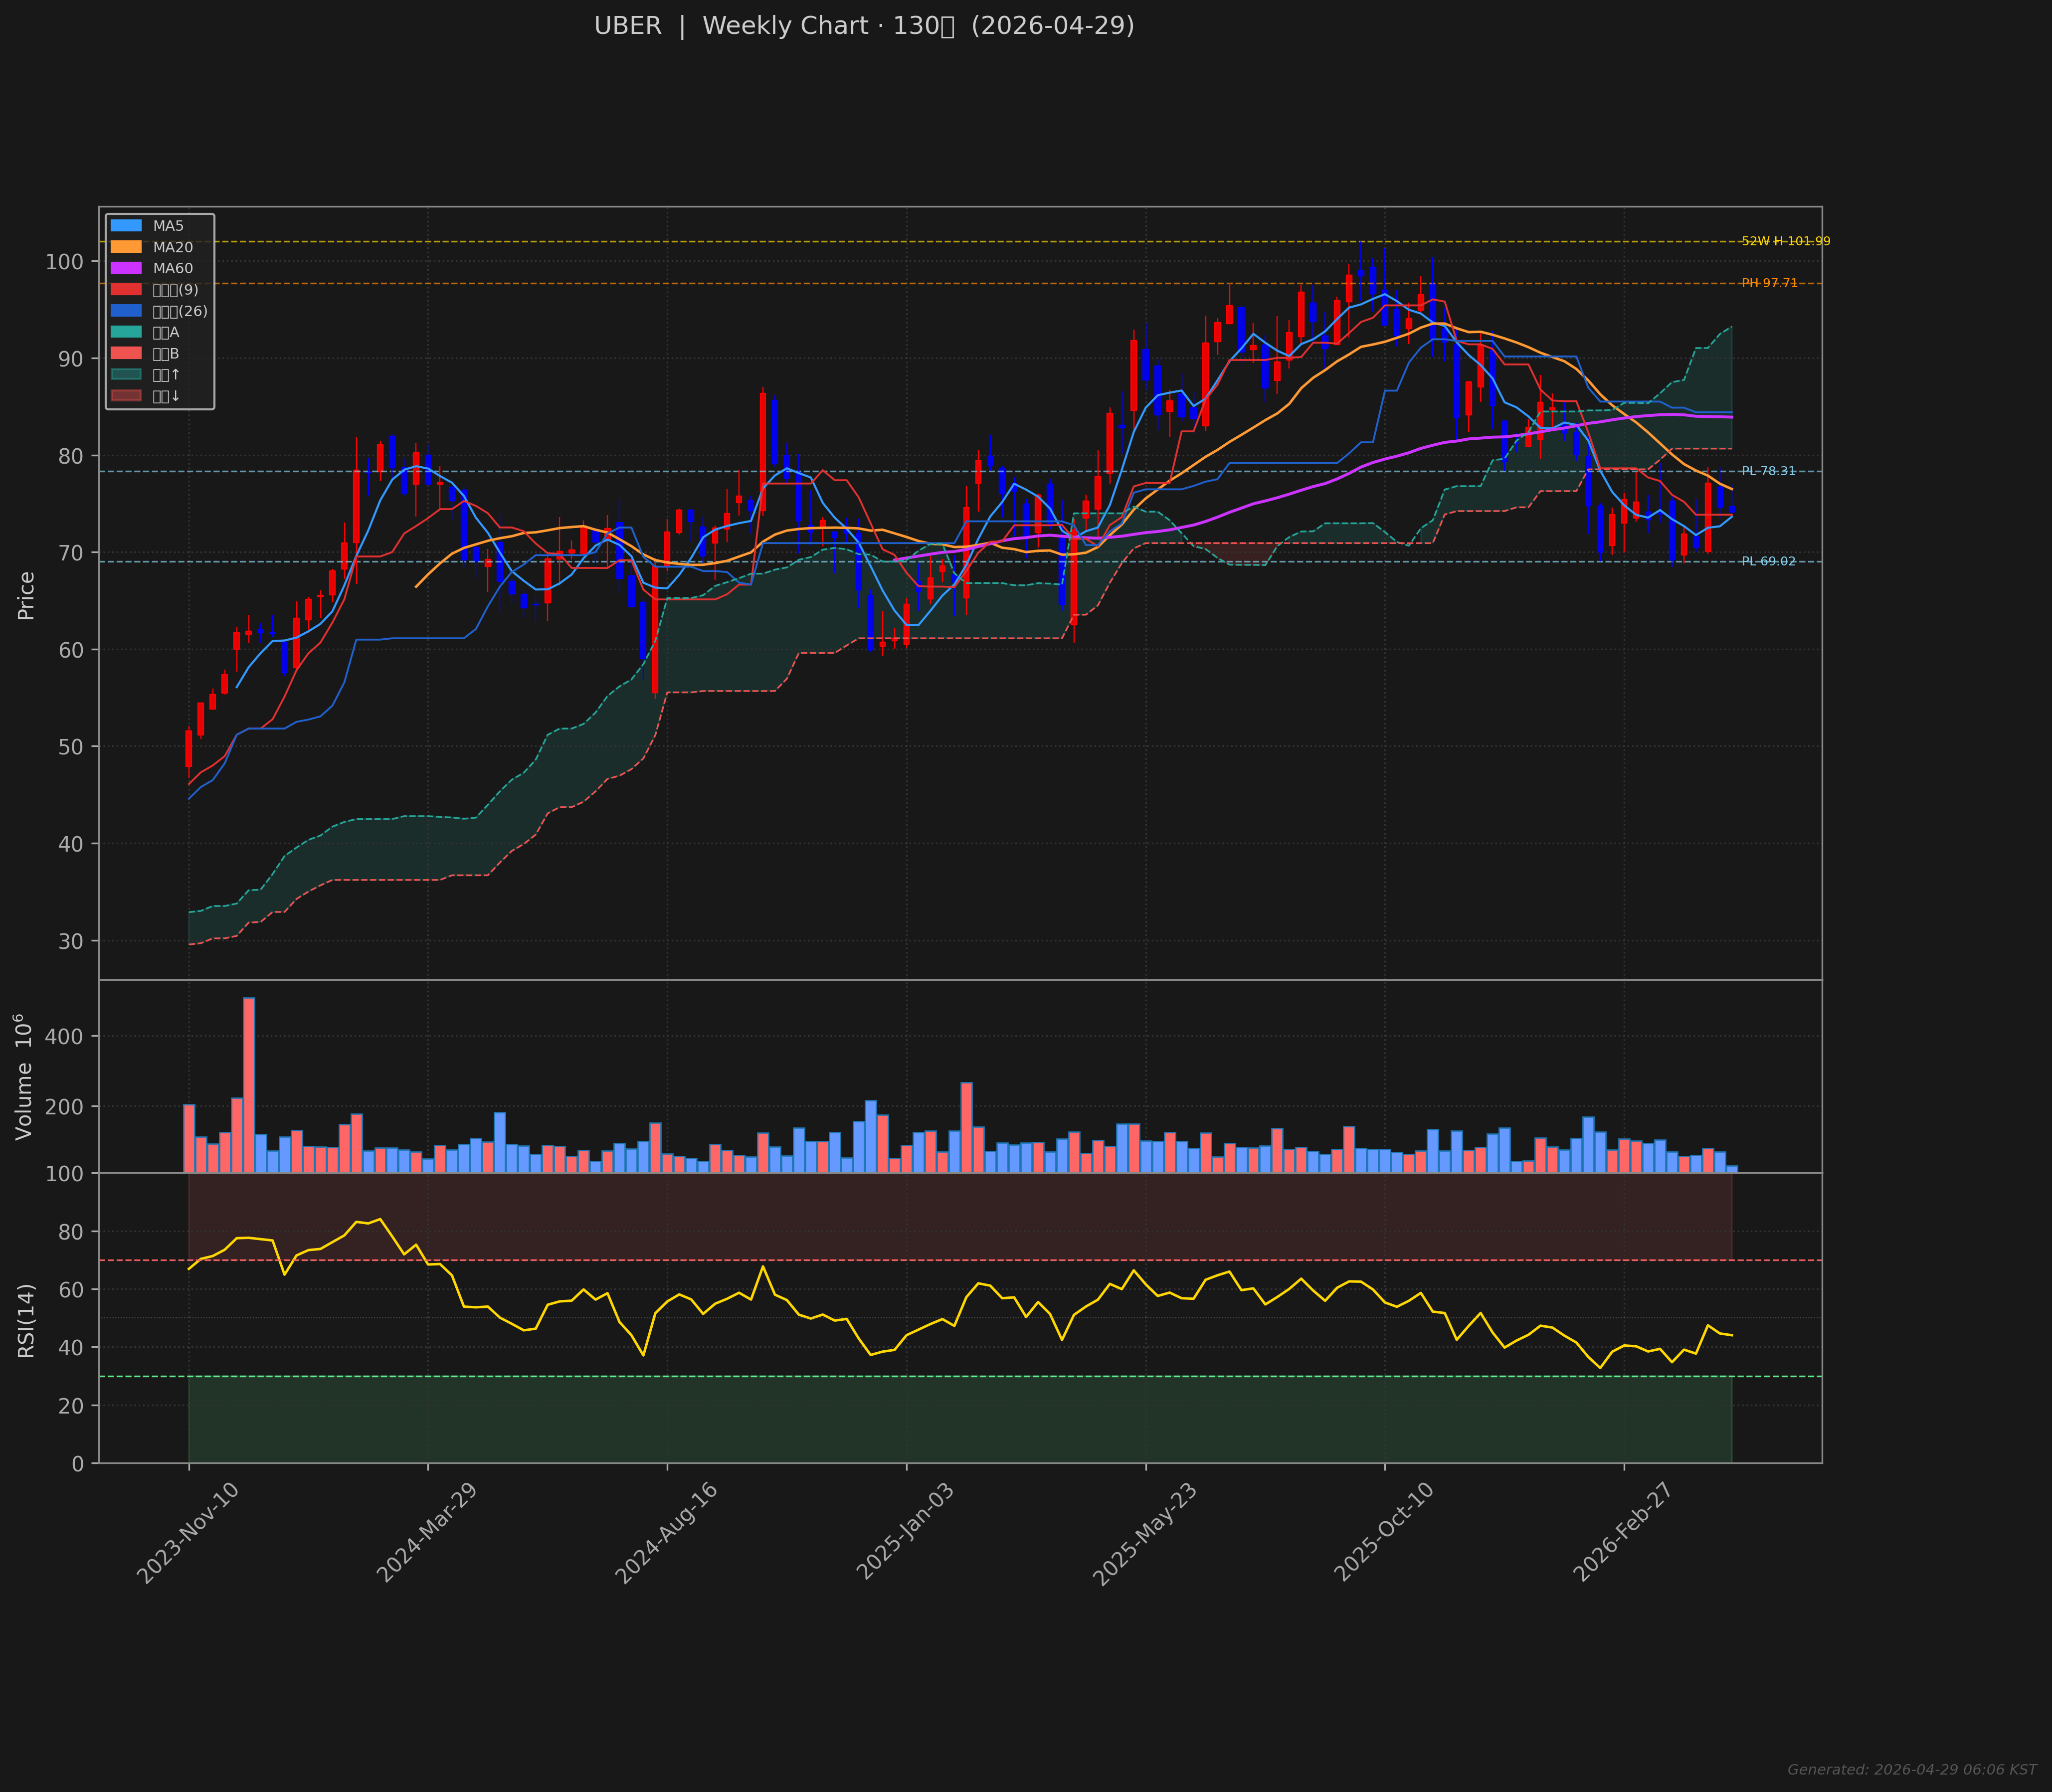Image resolution: width=2052 pixels, height=1792 pixels.
Task: Click the 2026-Feb-27 date axis label
Action: pos(1622,1533)
